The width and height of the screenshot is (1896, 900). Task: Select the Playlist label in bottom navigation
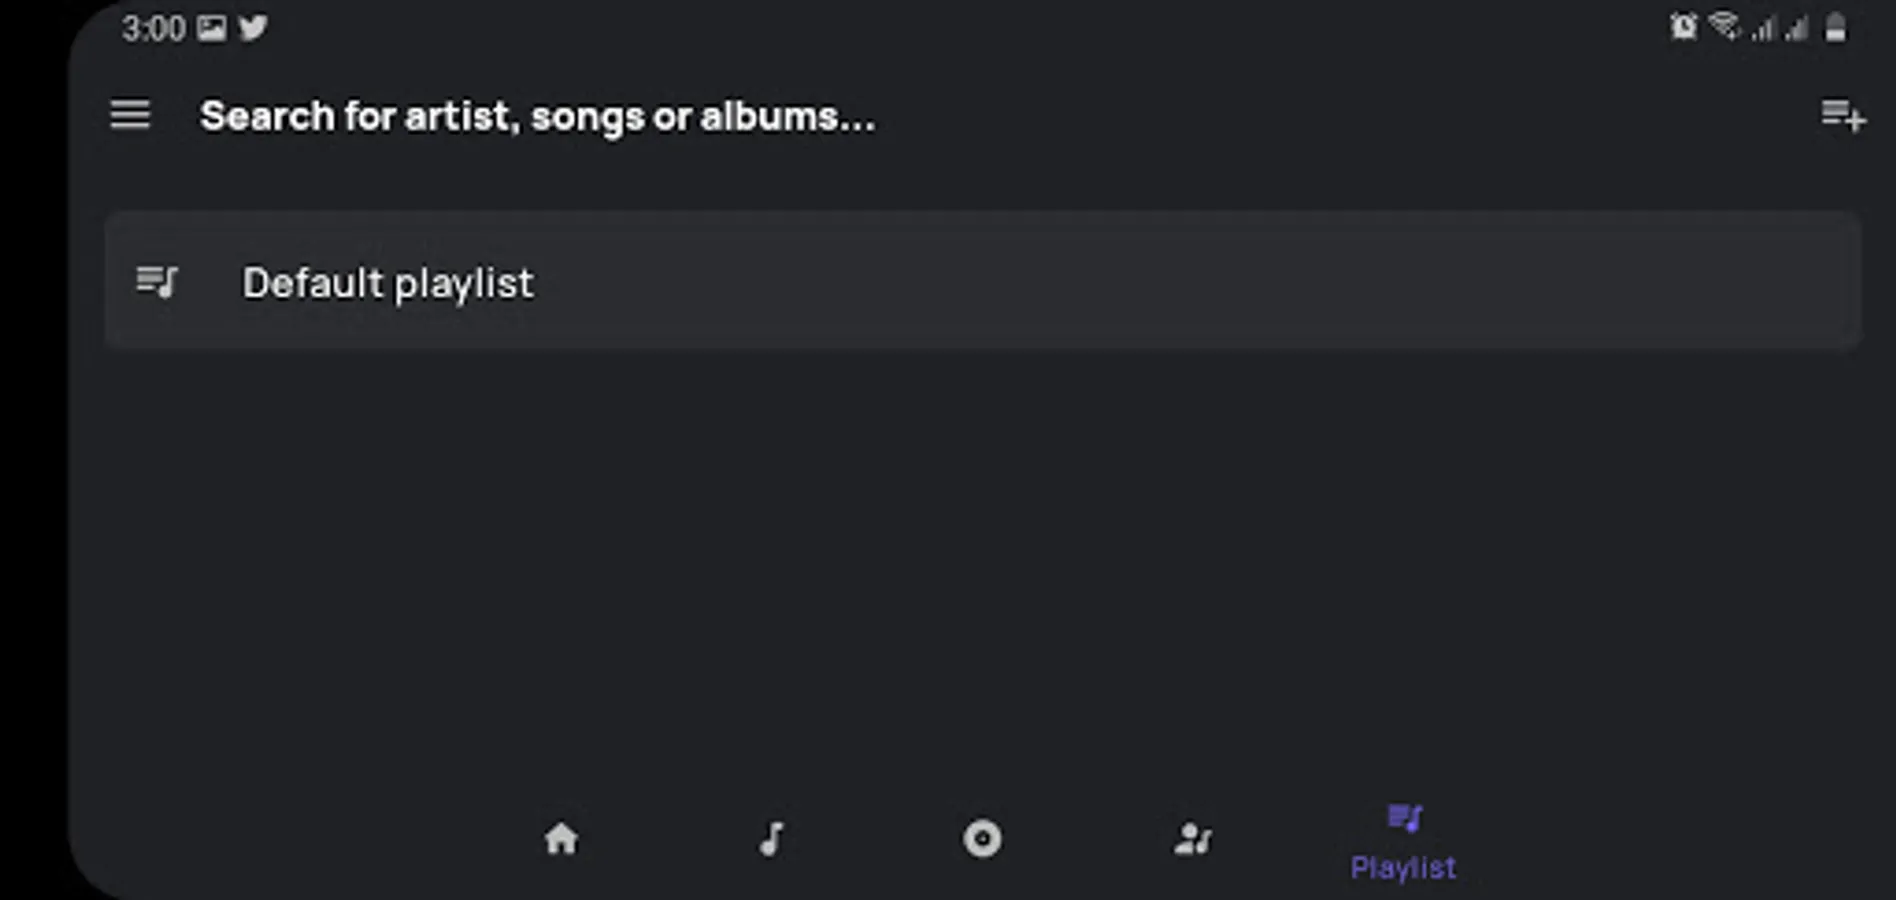tap(1403, 868)
